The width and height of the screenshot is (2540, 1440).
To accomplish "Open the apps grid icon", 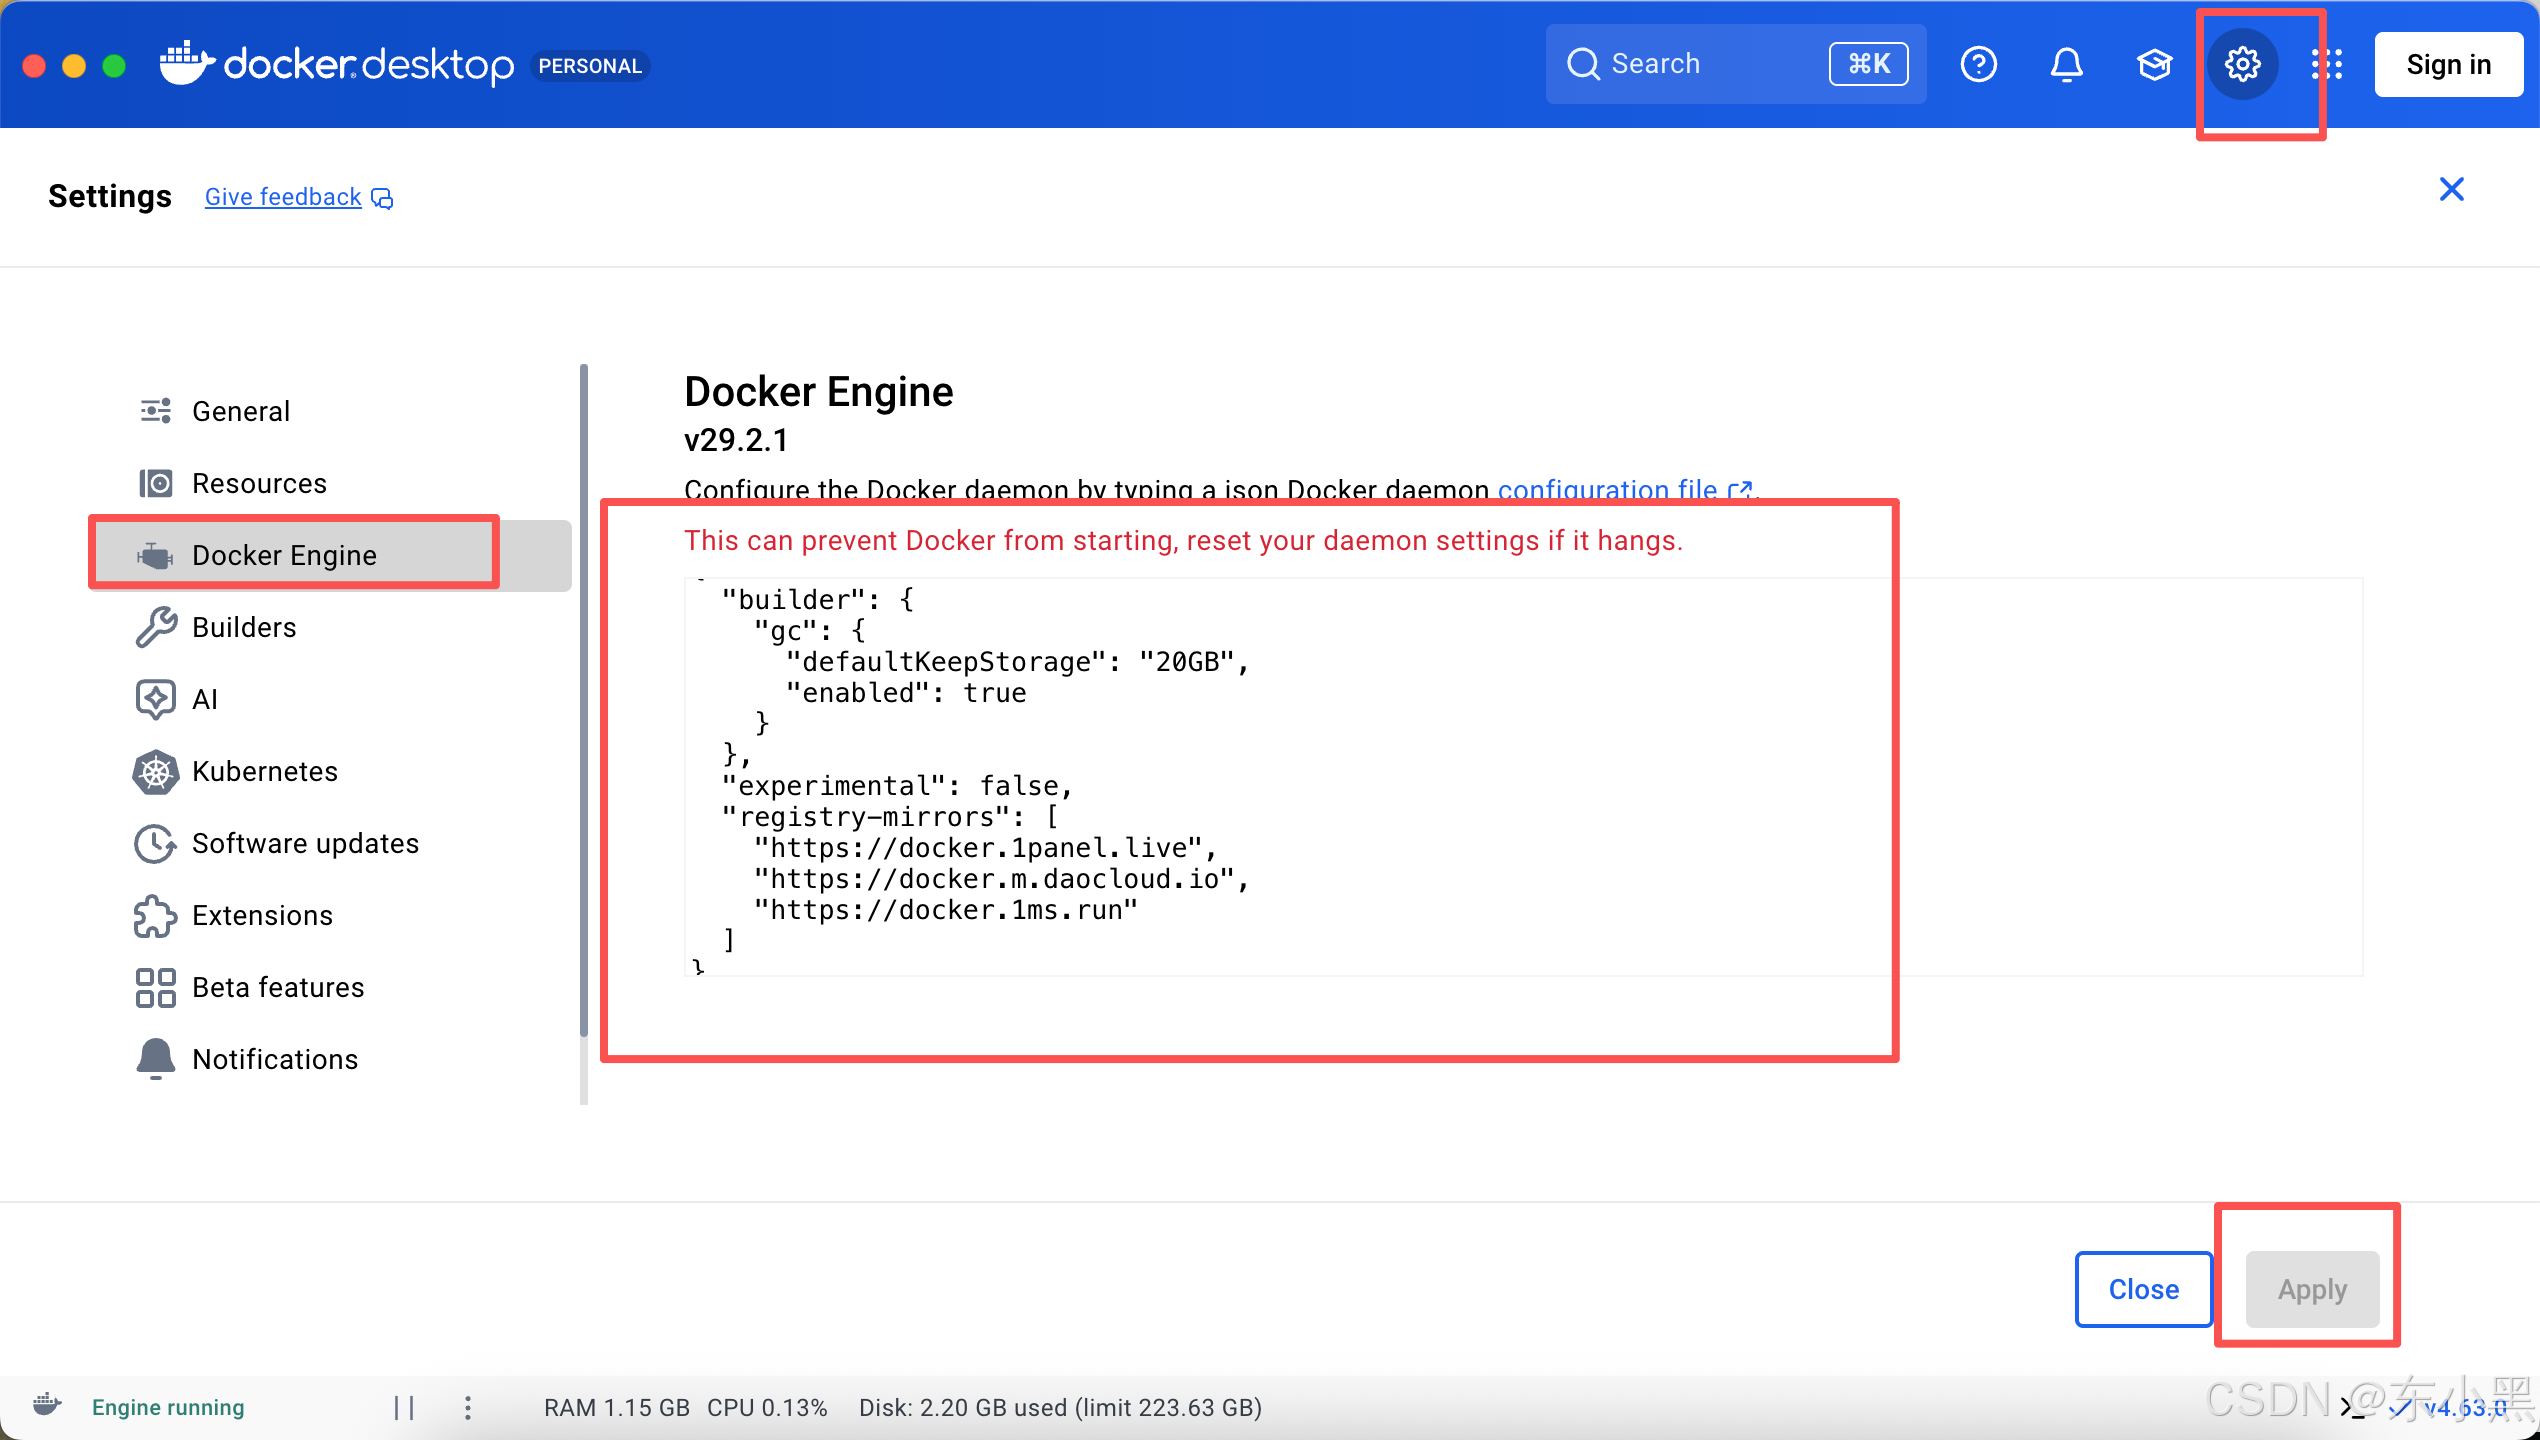I will pos(2327,65).
